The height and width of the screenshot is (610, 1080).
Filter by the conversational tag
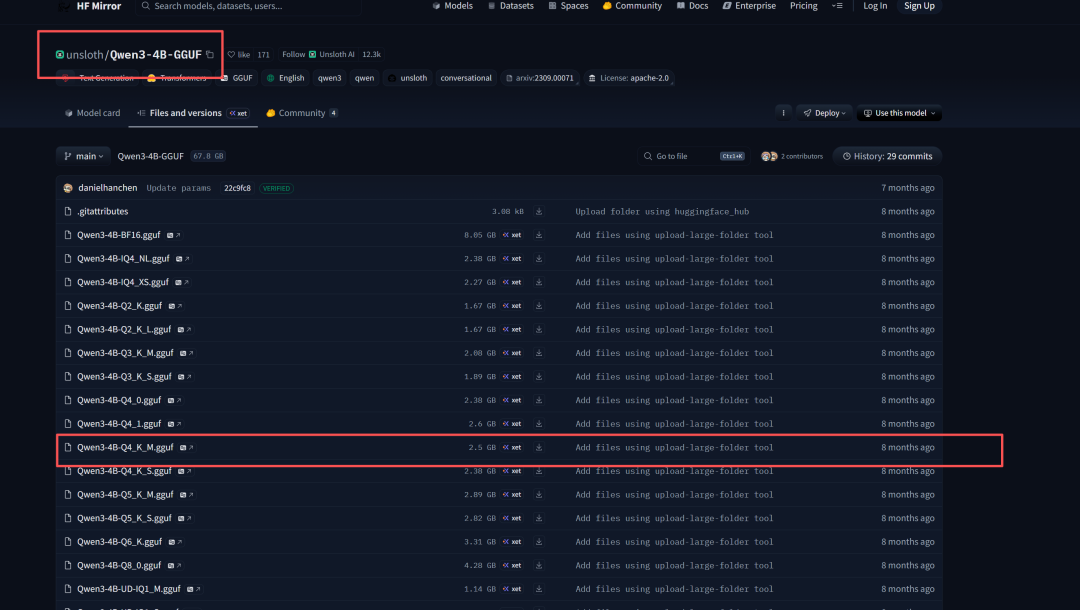466,78
